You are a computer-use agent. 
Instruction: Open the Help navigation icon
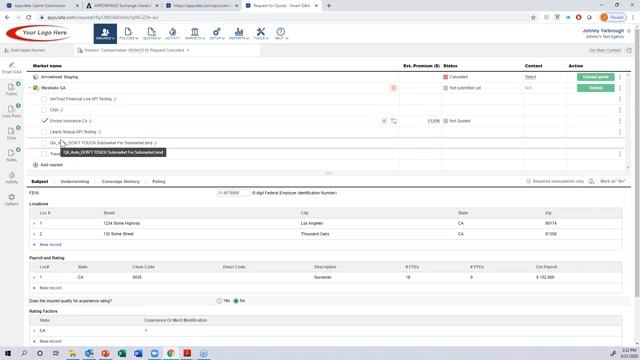tap(281, 33)
